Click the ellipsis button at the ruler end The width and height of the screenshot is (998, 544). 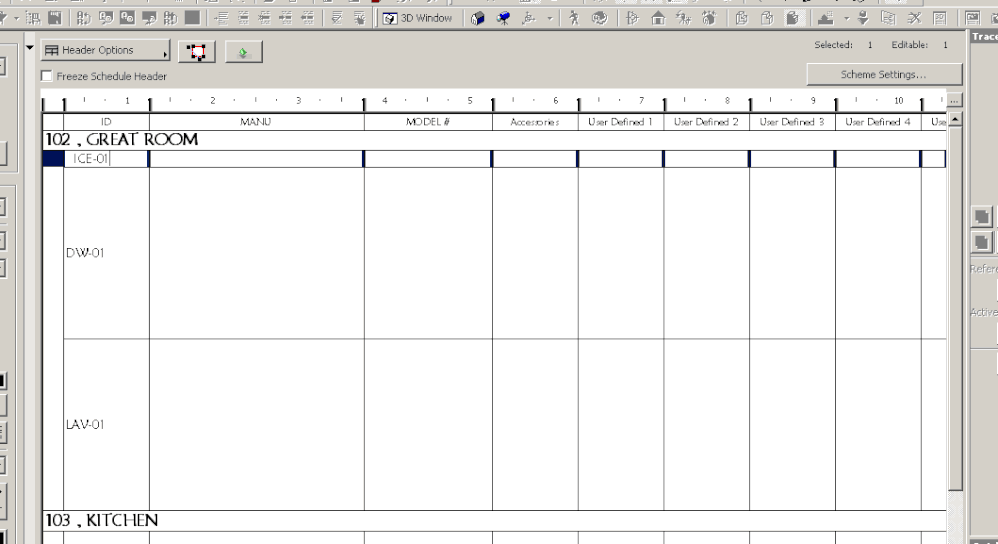[953, 101]
